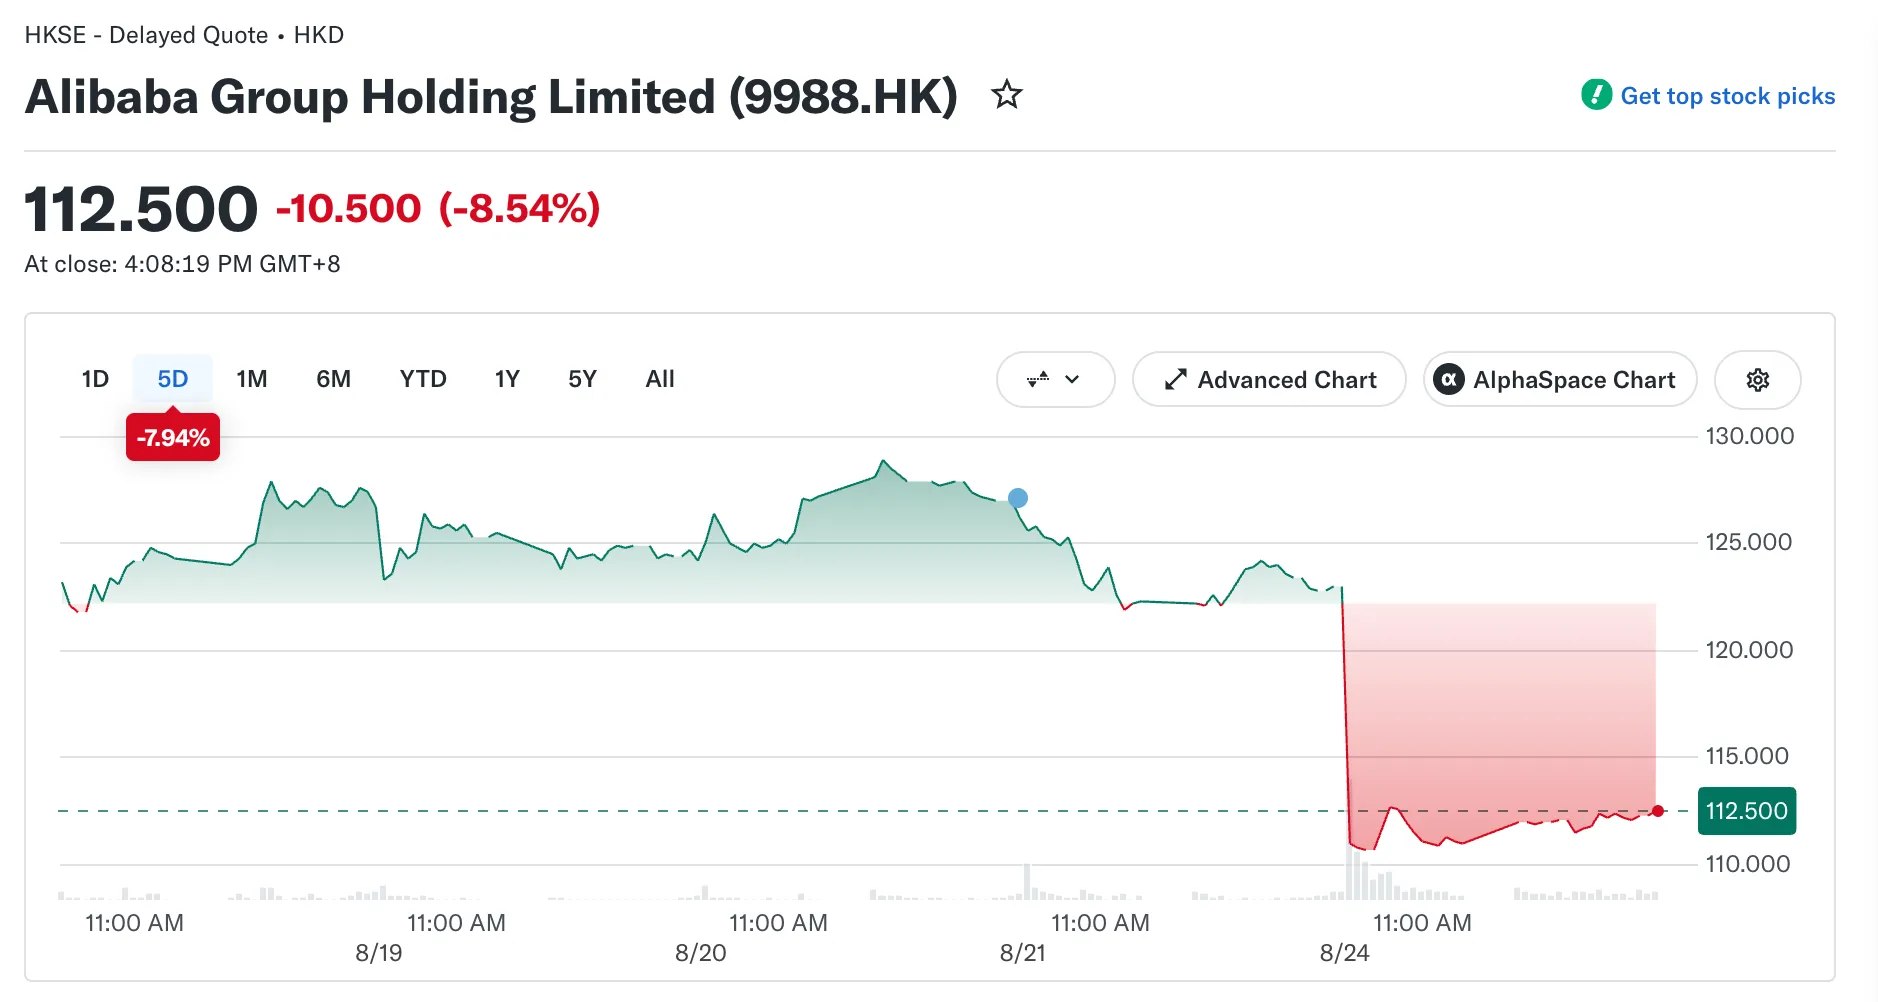
Task: Switch chart to 1M range
Action: pos(252,379)
